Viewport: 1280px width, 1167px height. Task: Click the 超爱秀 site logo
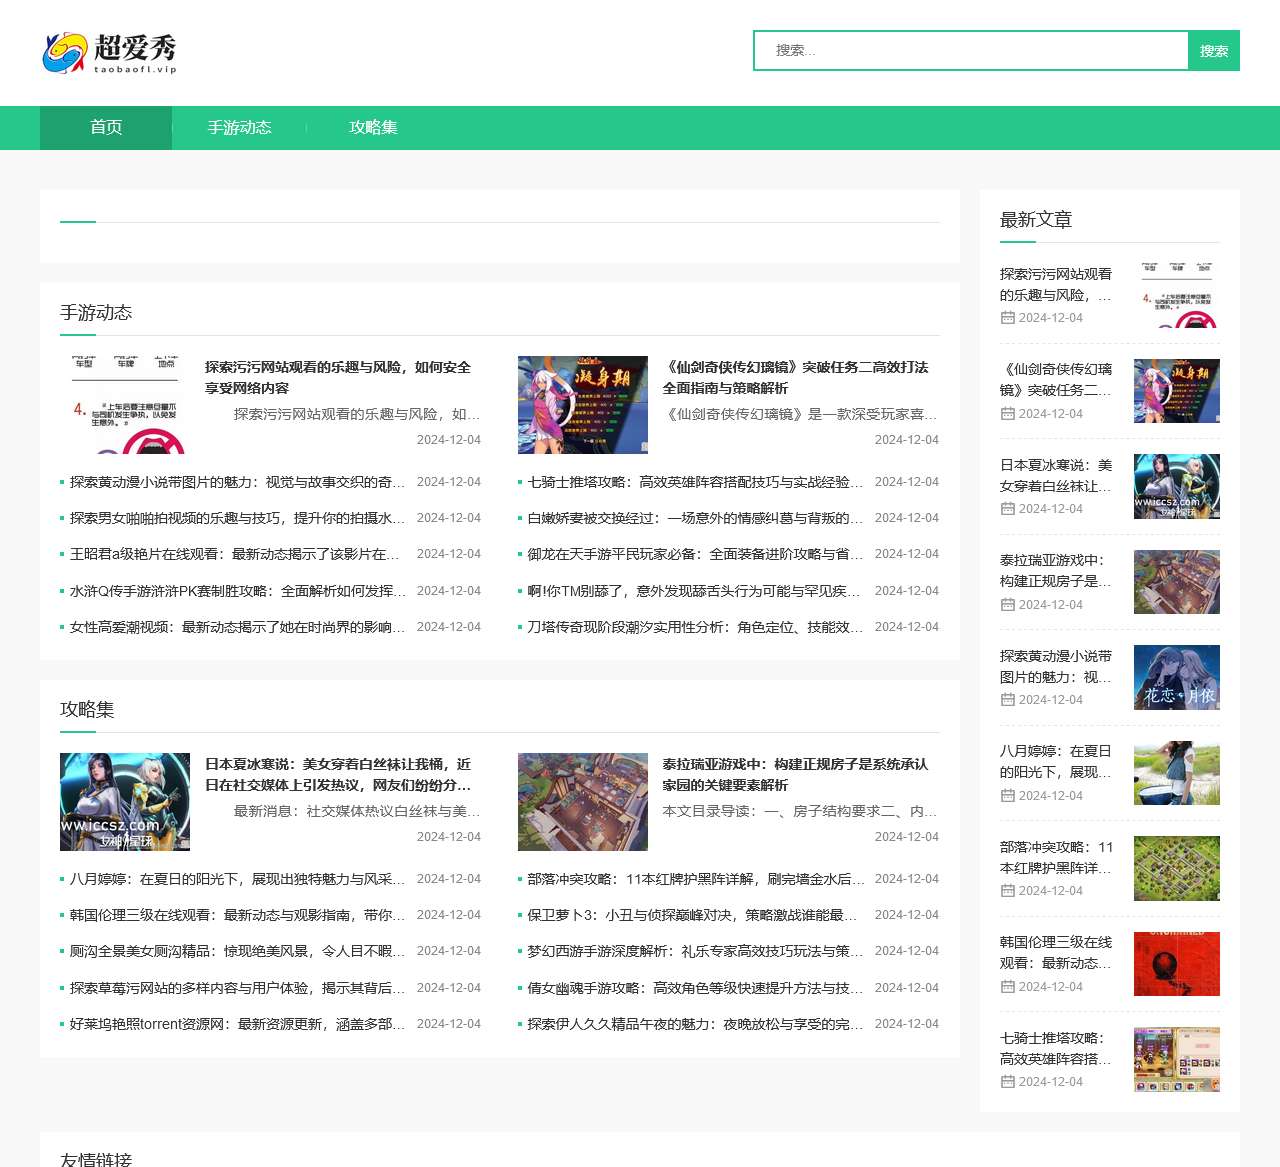tap(110, 52)
